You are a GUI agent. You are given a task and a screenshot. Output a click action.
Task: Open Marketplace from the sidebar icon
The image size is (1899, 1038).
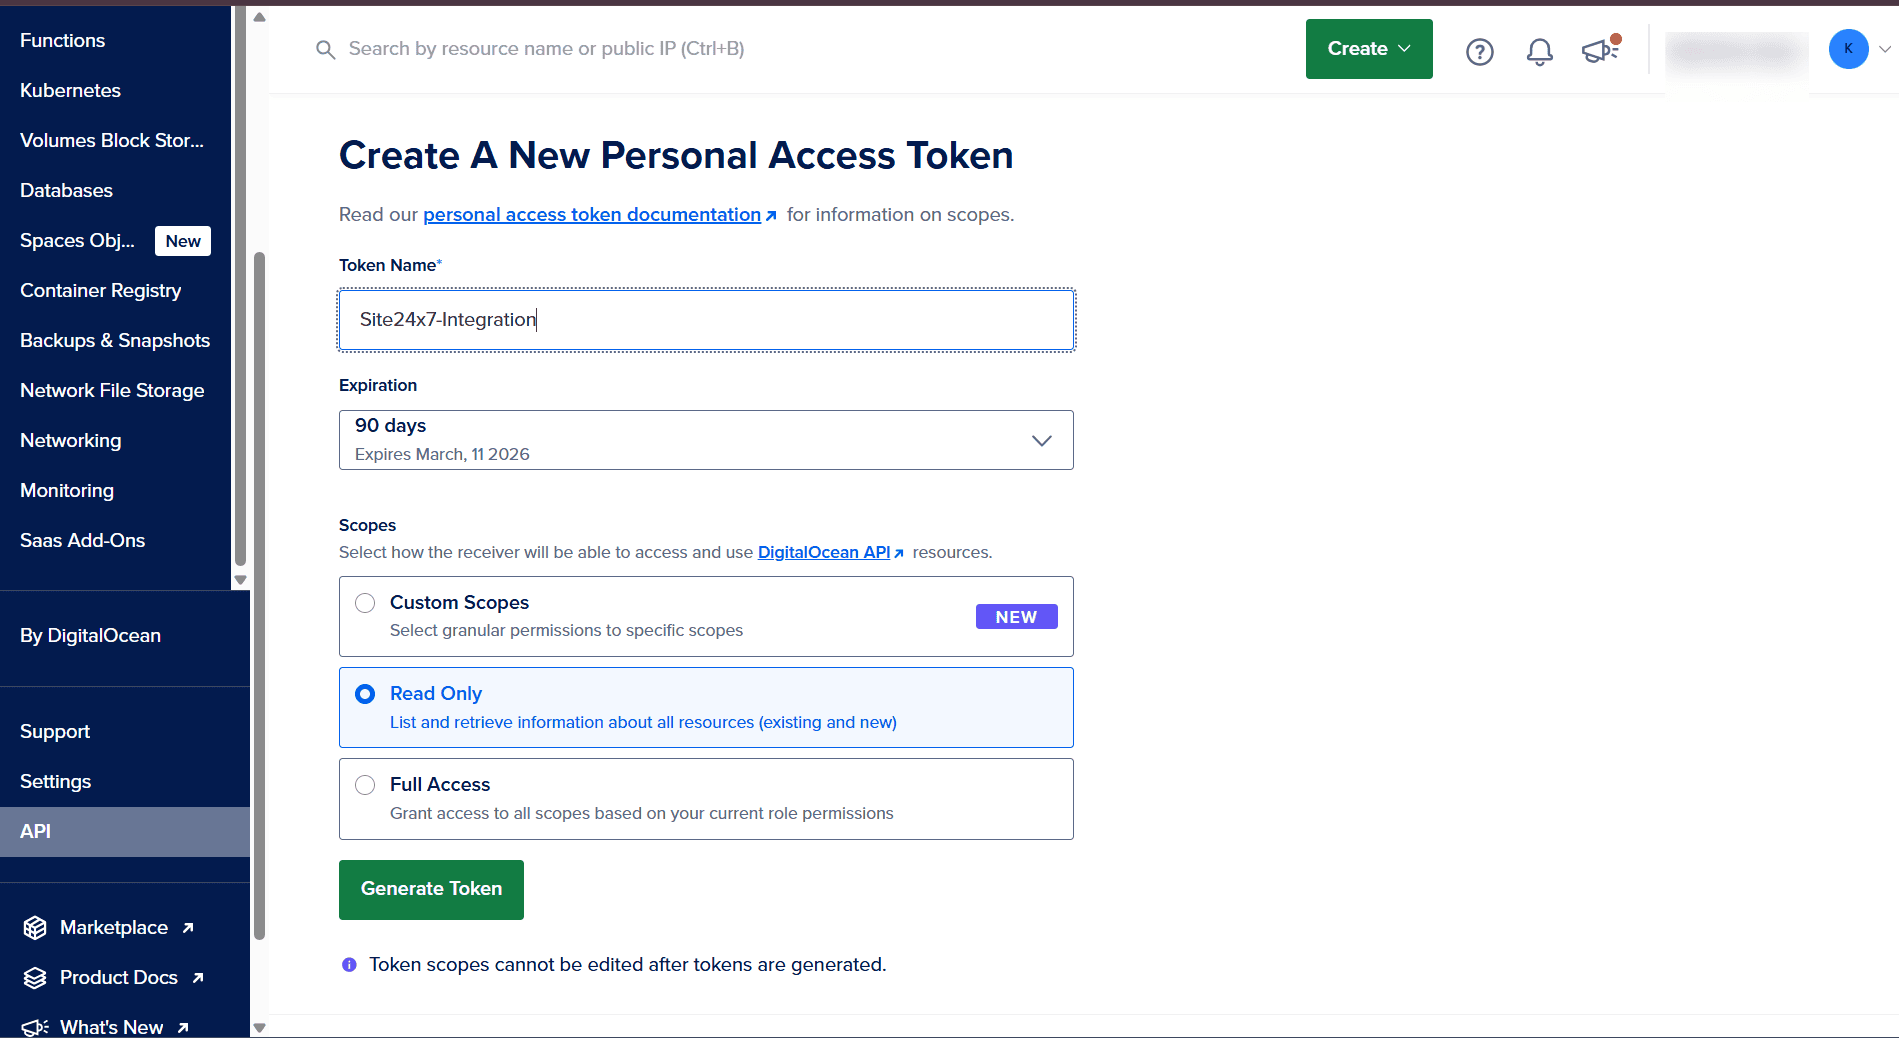(x=35, y=928)
